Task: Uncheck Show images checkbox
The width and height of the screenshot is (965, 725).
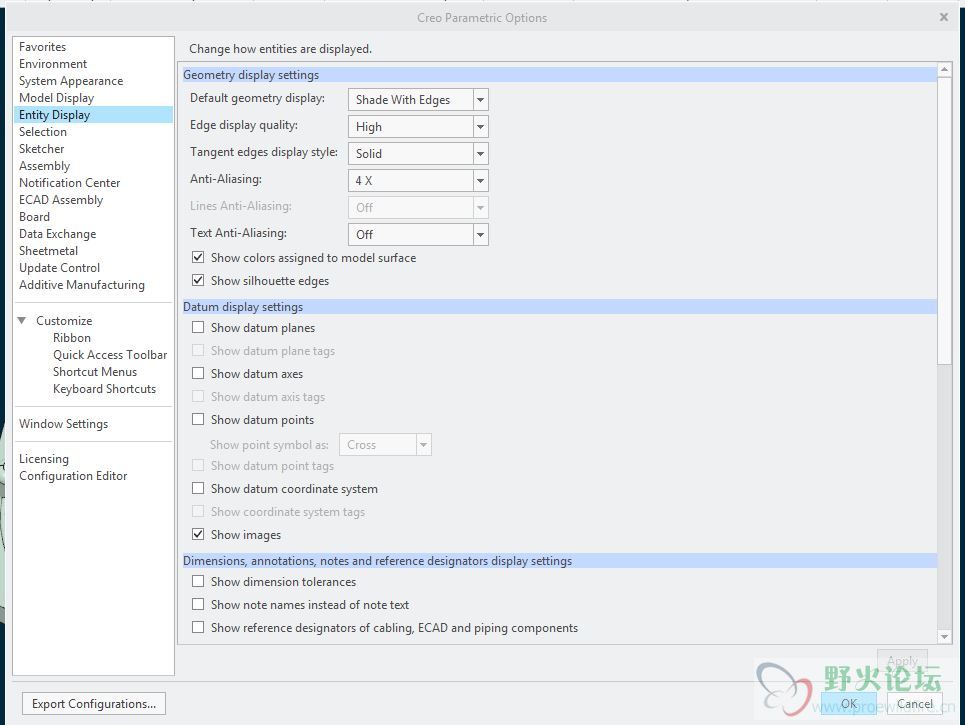Action: tap(198, 535)
